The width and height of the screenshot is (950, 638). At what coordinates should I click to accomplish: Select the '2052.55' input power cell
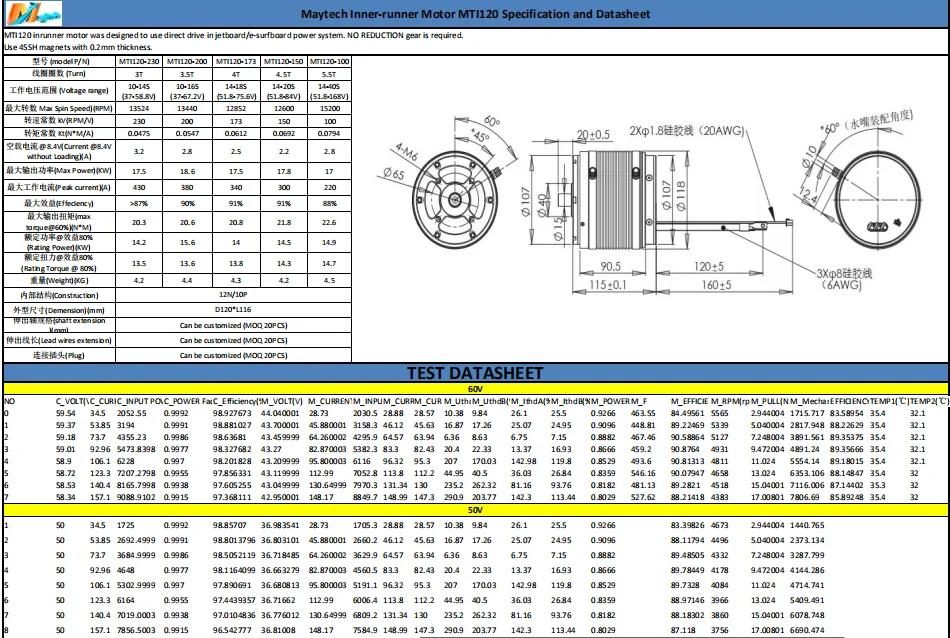click(132, 413)
